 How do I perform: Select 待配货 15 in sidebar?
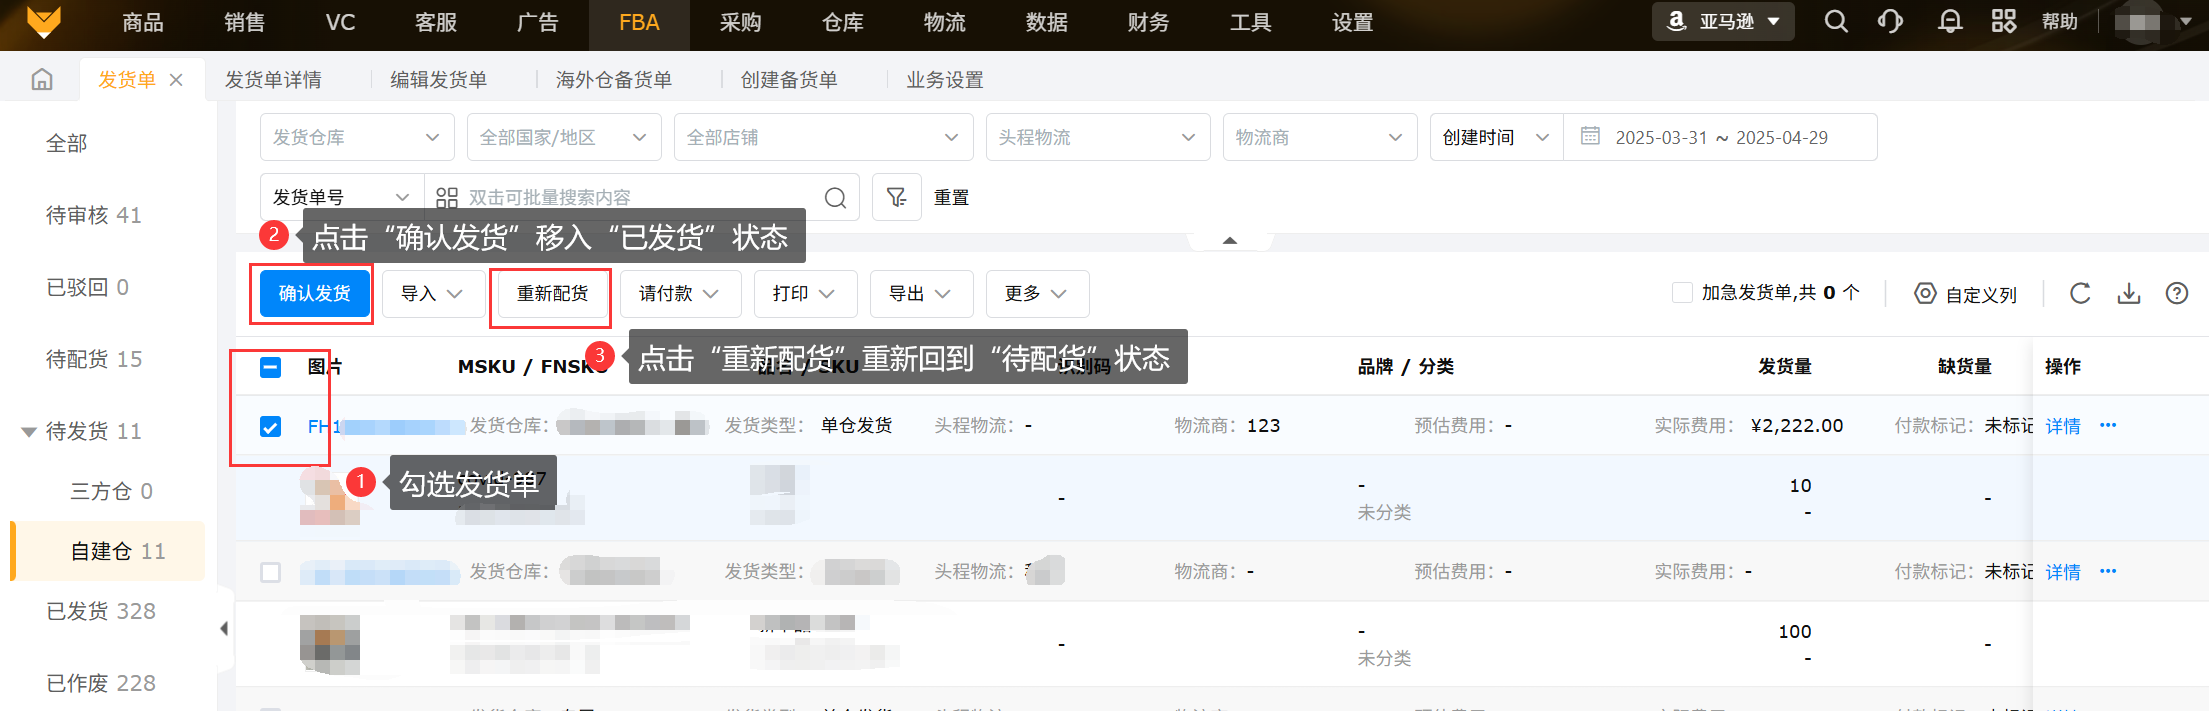[x=94, y=359]
